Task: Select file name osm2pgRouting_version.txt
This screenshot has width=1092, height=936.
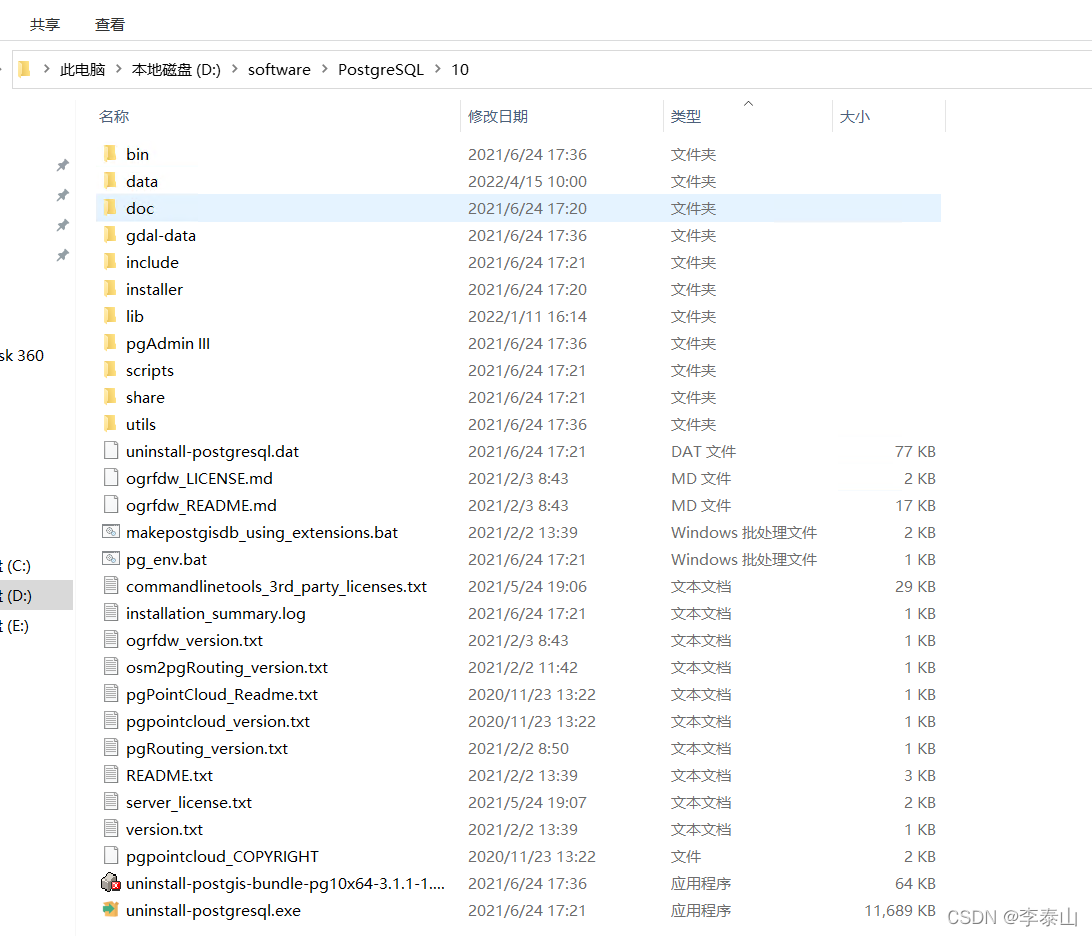Action: (227, 668)
